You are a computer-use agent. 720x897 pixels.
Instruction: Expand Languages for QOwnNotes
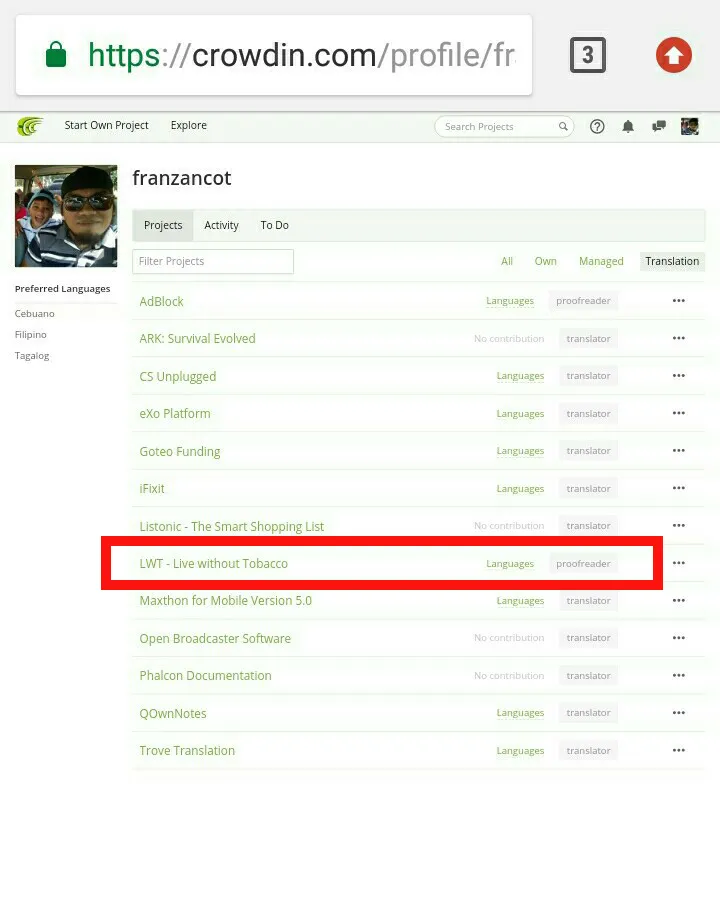(x=520, y=713)
